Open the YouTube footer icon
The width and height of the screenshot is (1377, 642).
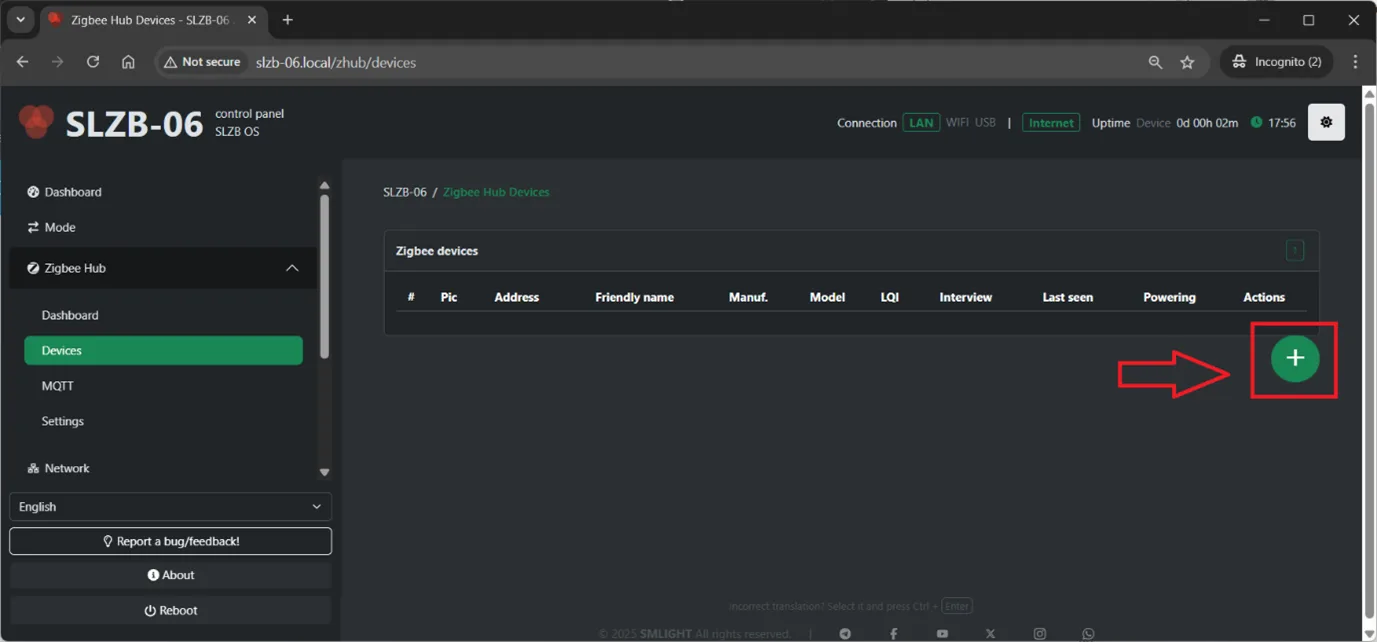[942, 634]
